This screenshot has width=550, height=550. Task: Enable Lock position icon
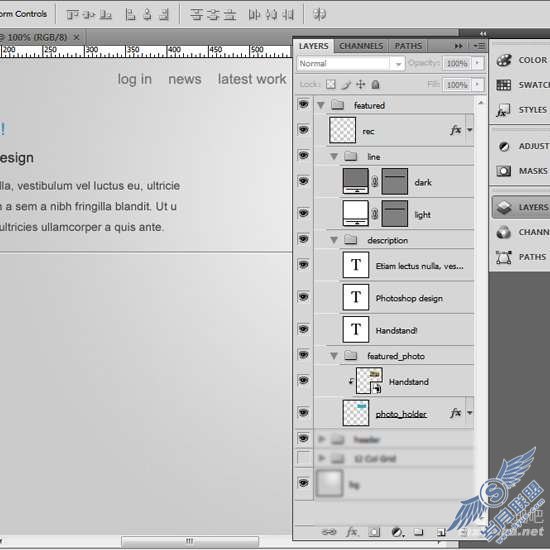pyautogui.click(x=361, y=85)
